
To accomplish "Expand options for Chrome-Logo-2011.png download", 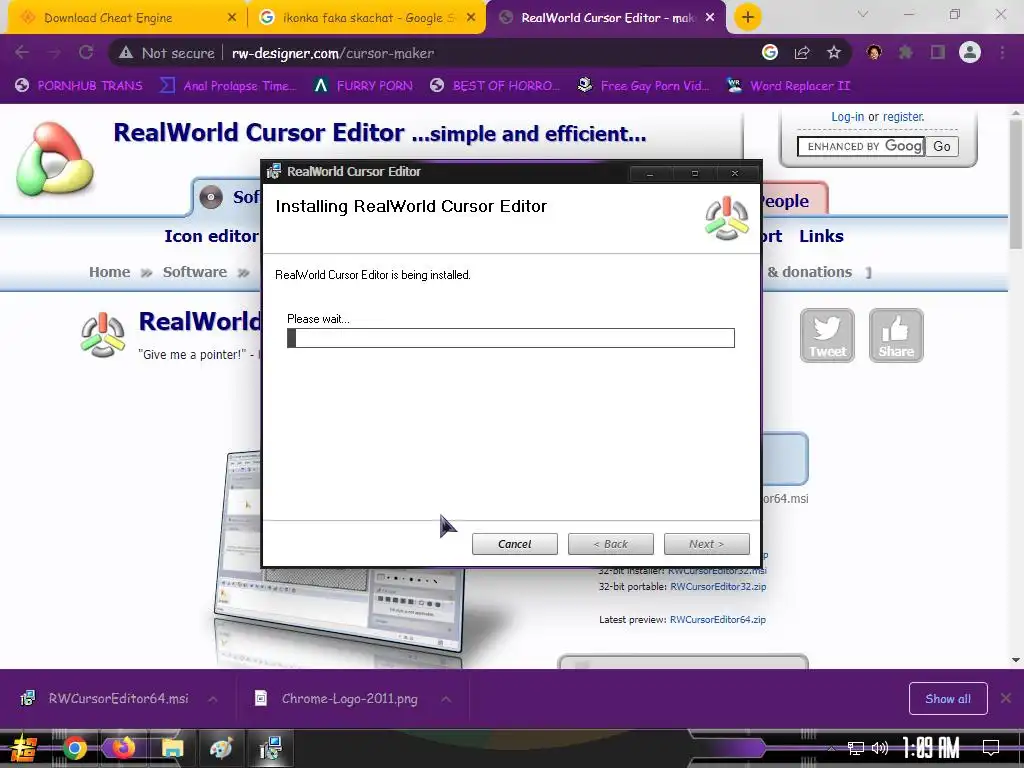I will tap(446, 699).
